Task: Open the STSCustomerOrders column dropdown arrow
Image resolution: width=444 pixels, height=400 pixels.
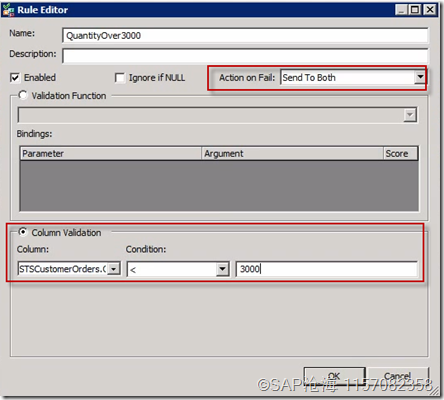Action: click(x=114, y=269)
